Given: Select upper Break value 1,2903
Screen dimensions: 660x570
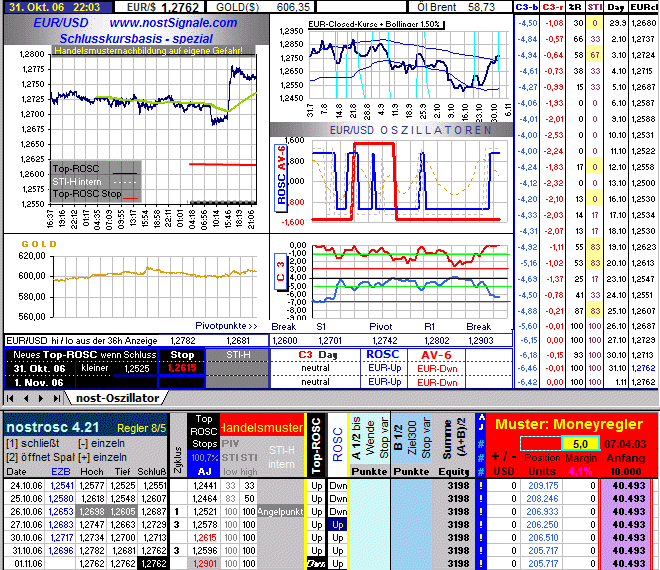Looking at the screenshot, I should (x=481, y=341).
